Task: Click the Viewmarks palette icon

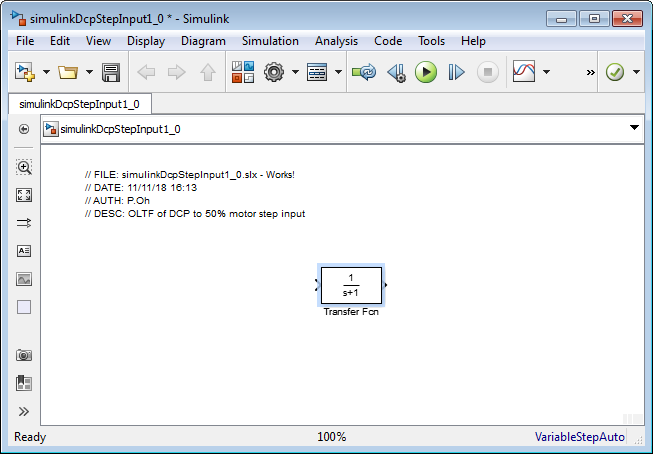Action: click(x=24, y=383)
